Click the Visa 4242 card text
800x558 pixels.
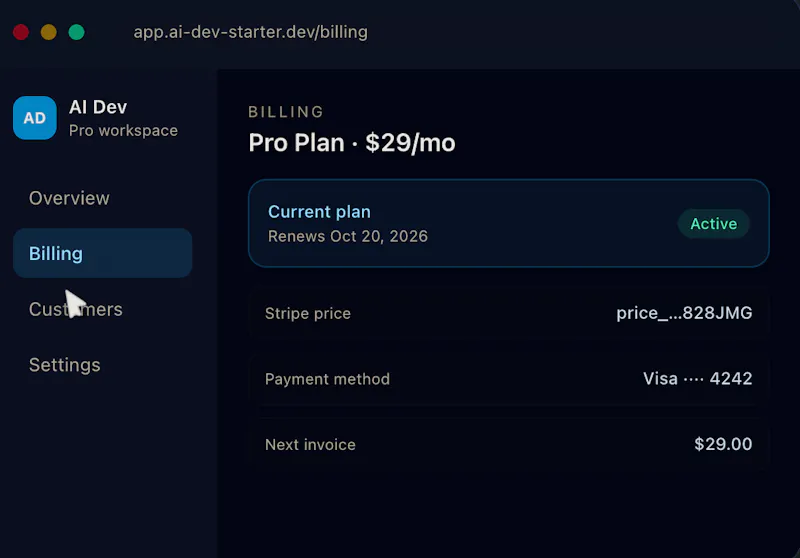(697, 378)
